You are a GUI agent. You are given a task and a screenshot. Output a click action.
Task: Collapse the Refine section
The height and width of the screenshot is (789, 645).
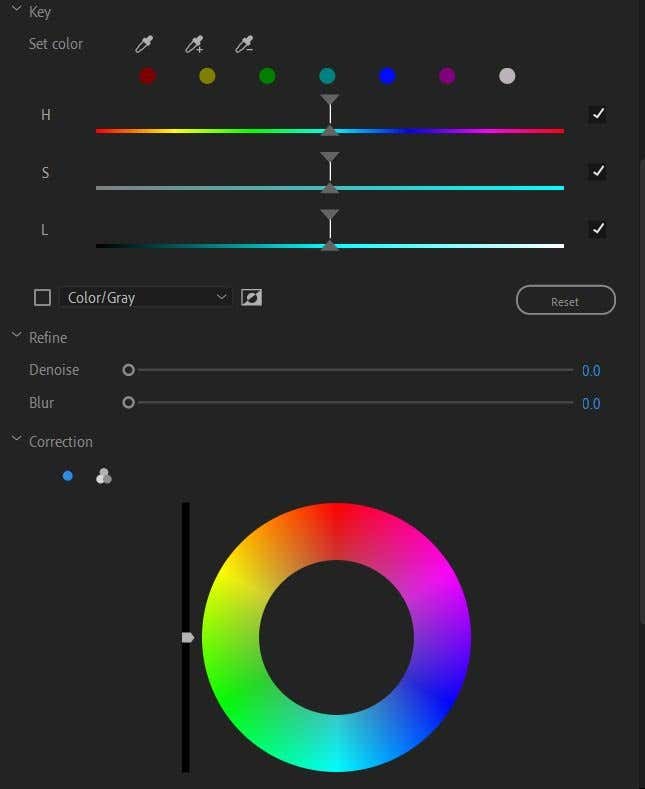pyautogui.click(x=16, y=337)
